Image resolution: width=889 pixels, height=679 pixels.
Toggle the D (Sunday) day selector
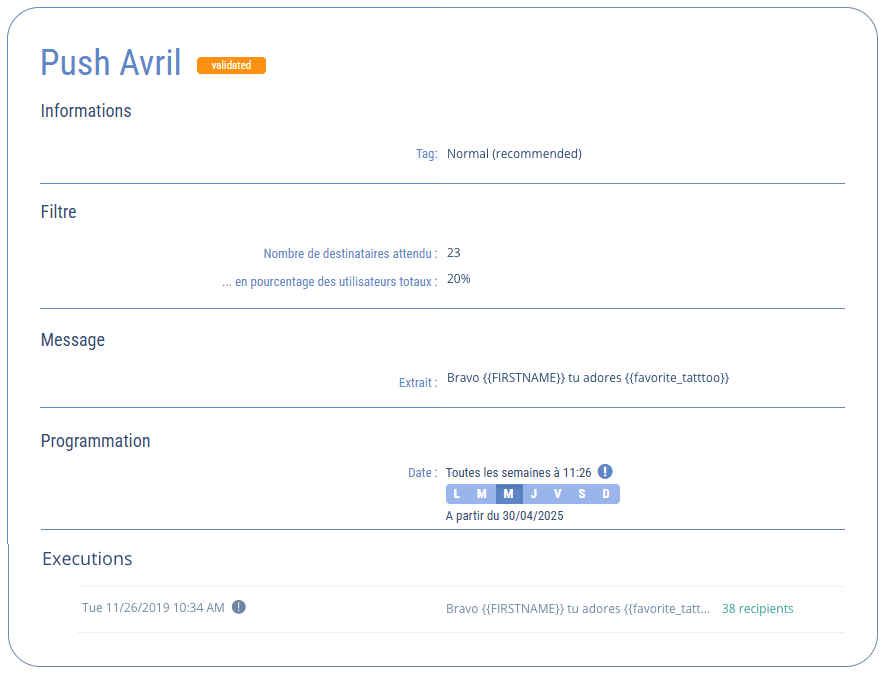click(x=606, y=494)
